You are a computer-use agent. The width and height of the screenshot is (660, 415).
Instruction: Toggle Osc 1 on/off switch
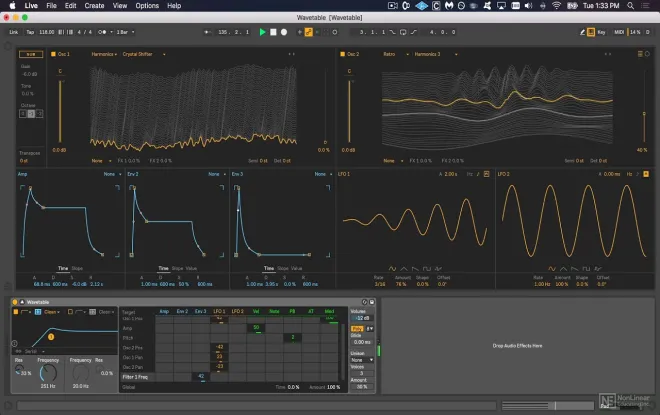pyautogui.click(x=53, y=54)
